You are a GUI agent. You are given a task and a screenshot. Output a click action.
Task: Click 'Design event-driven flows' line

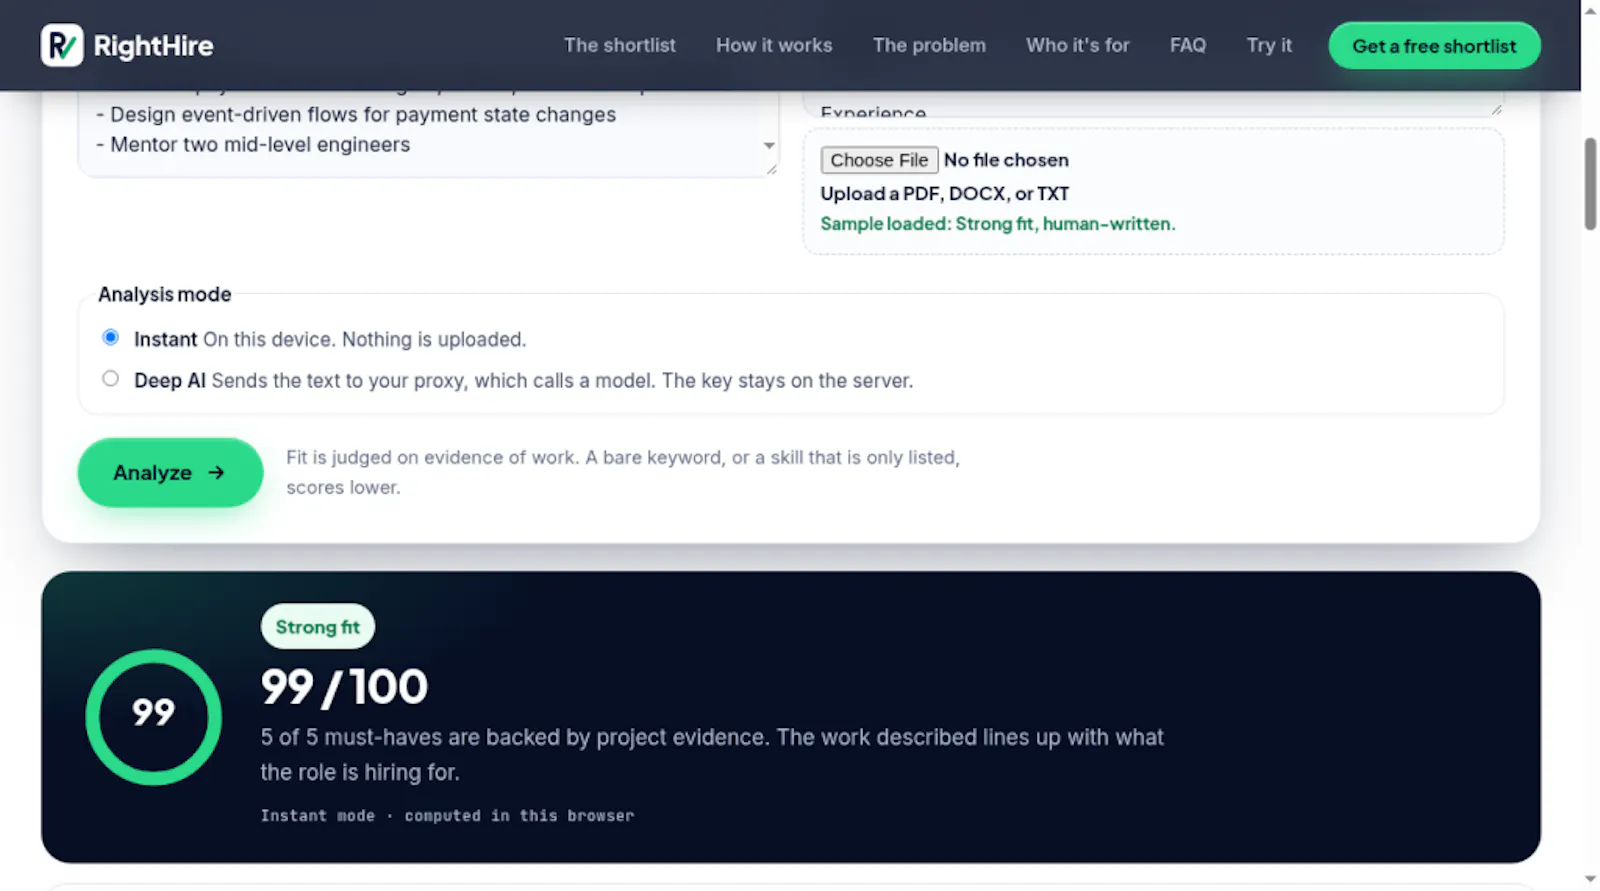(x=356, y=115)
